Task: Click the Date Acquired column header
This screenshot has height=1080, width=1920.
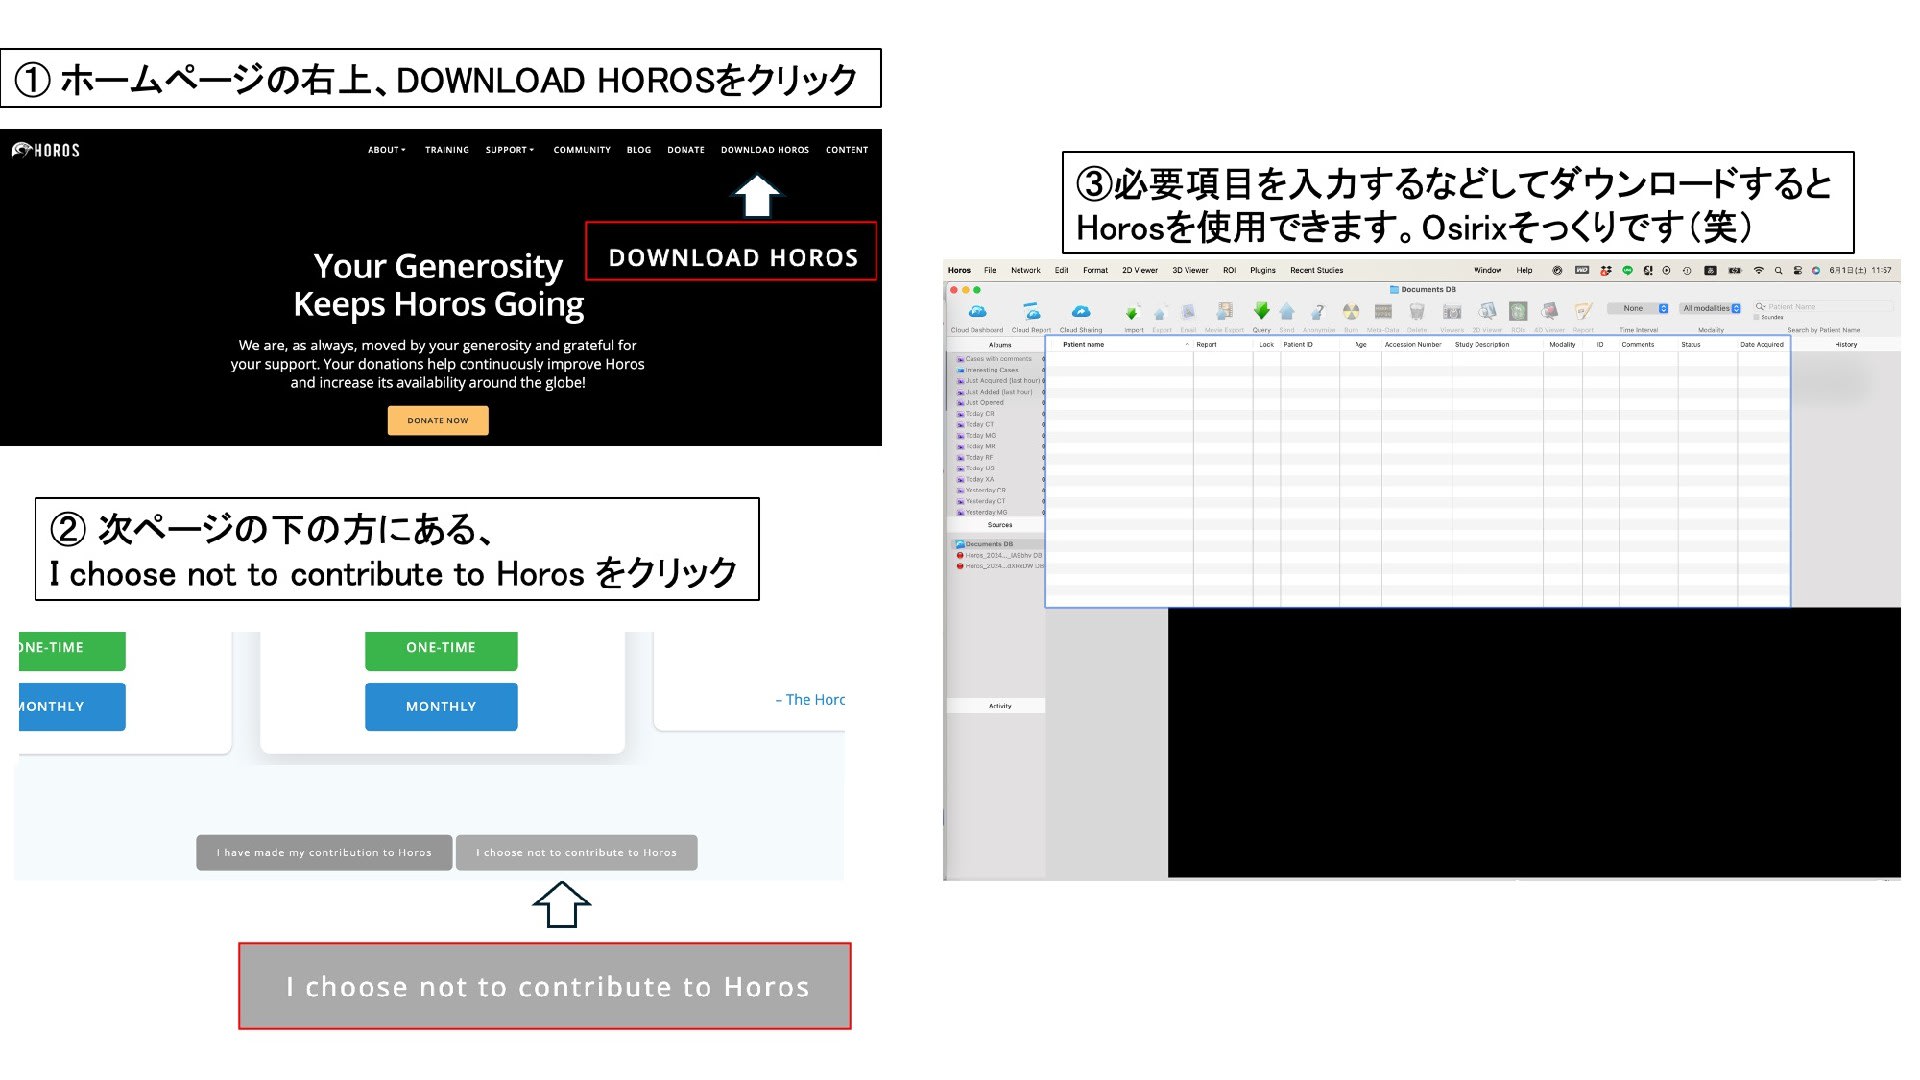Action: pos(1763,344)
